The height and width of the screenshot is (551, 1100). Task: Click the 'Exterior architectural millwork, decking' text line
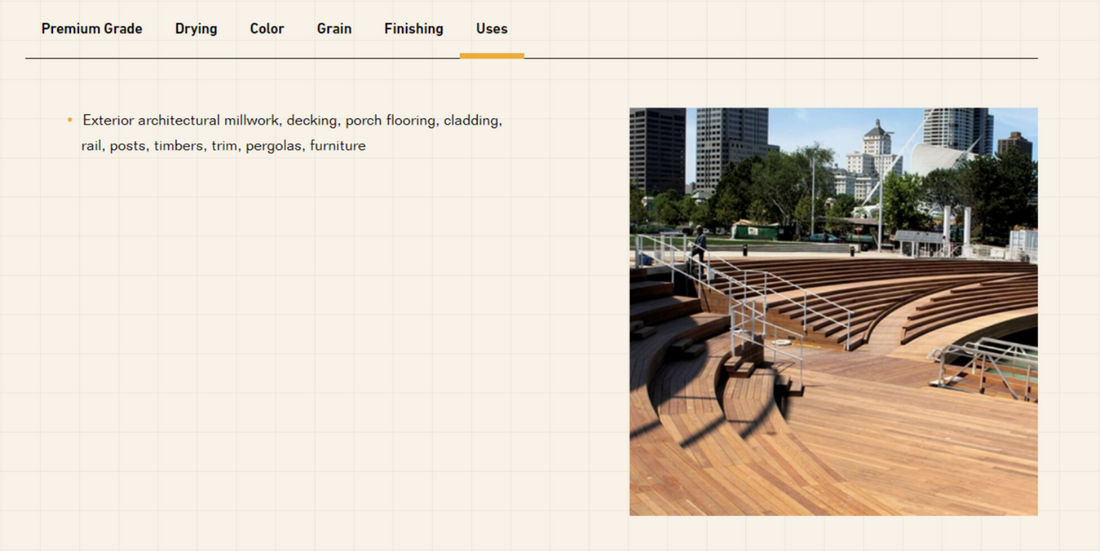pos(293,120)
